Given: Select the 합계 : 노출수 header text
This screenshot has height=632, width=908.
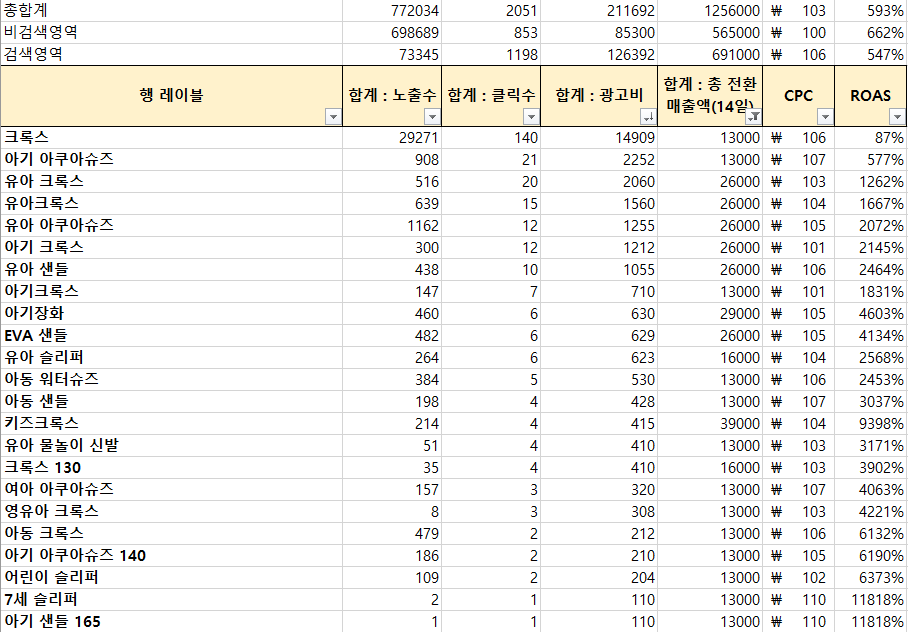Looking at the screenshot, I should [392, 96].
